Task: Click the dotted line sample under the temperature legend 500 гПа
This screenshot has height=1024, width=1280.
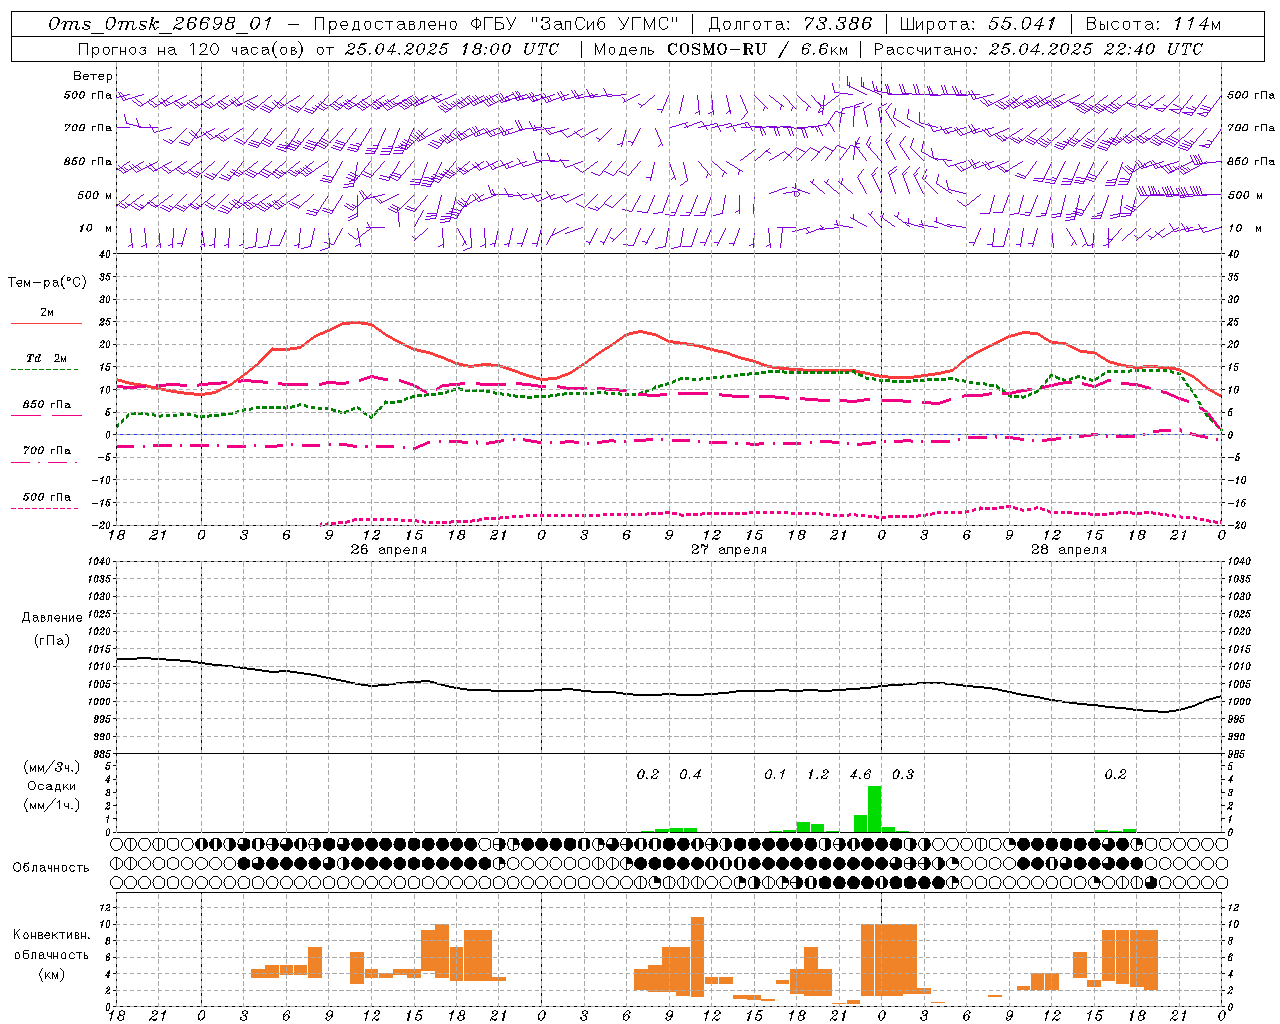Action: (44, 508)
